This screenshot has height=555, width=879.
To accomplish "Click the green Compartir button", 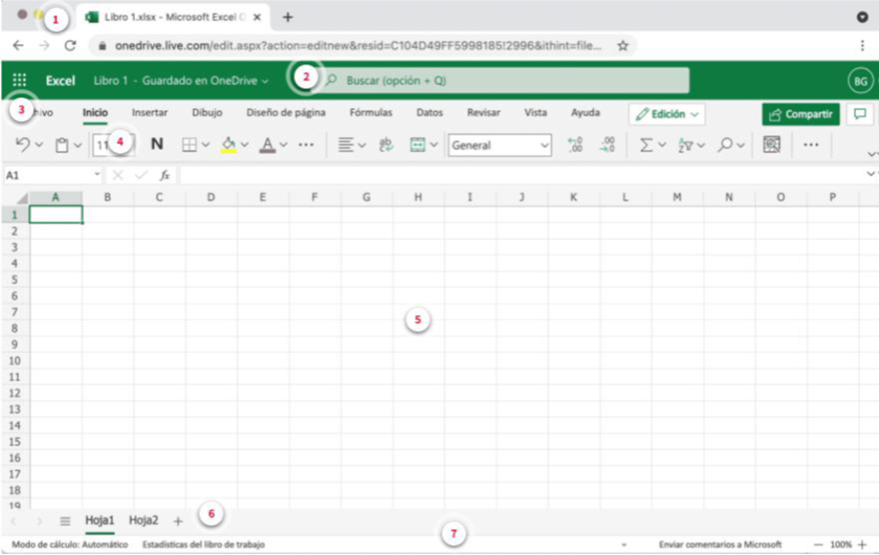I will [800, 114].
